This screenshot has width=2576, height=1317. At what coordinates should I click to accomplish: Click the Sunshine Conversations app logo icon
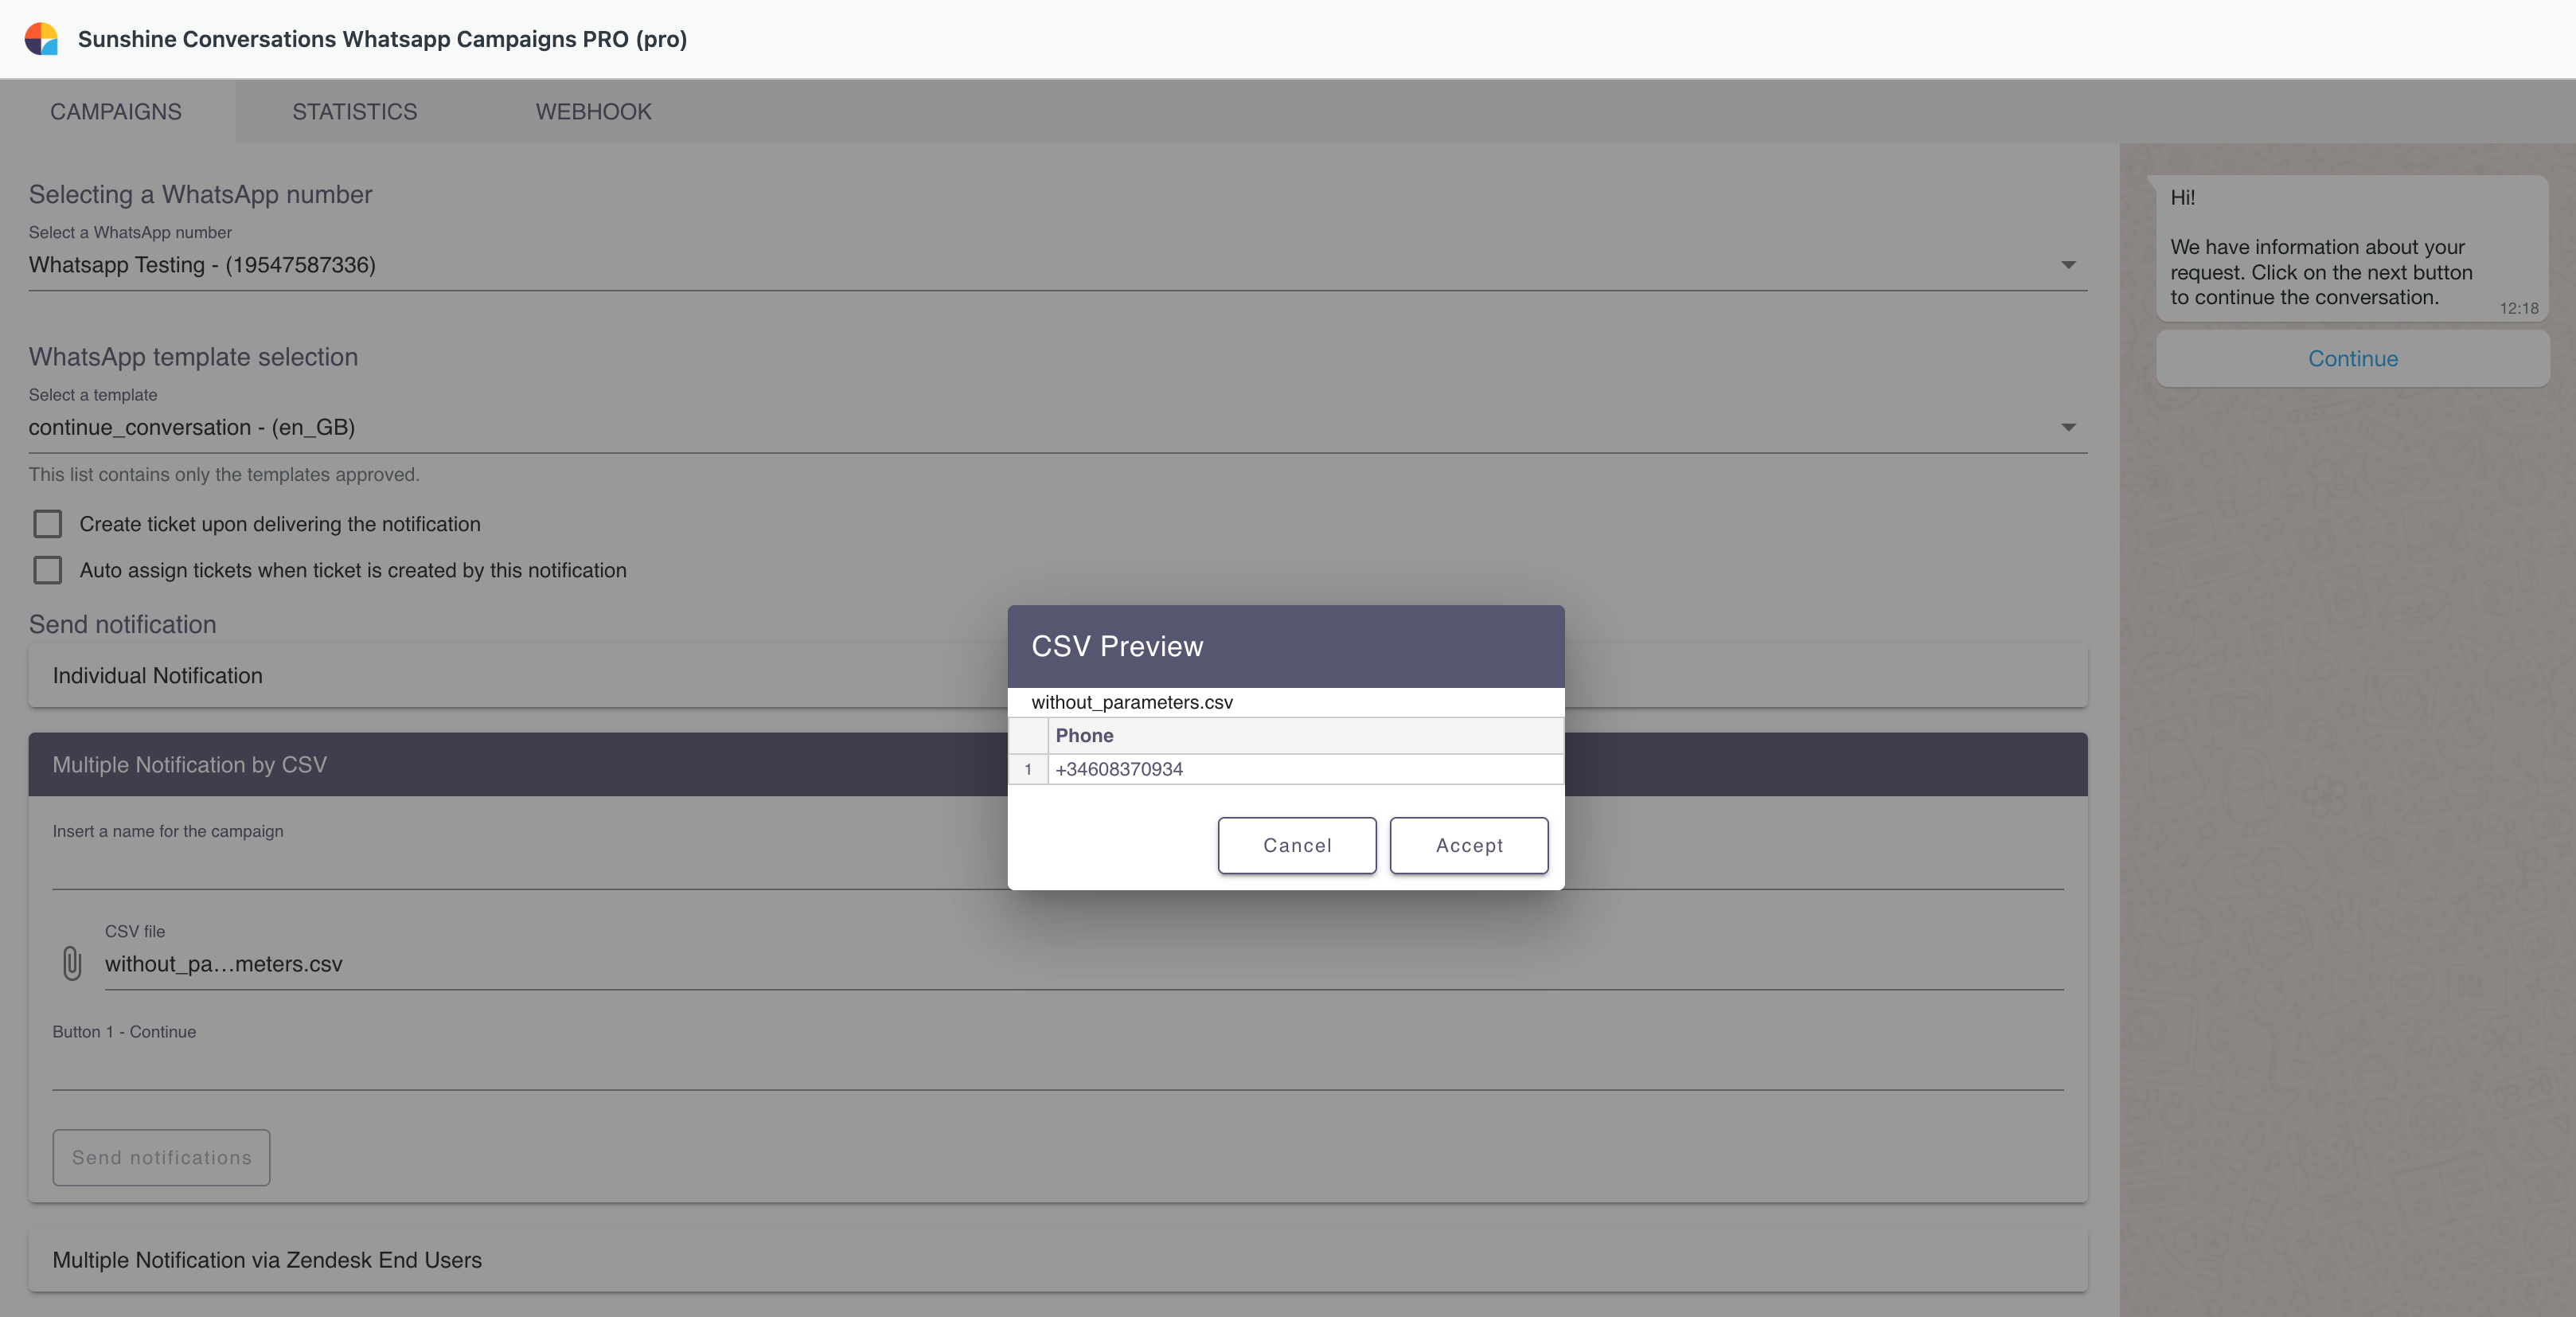pos(41,39)
